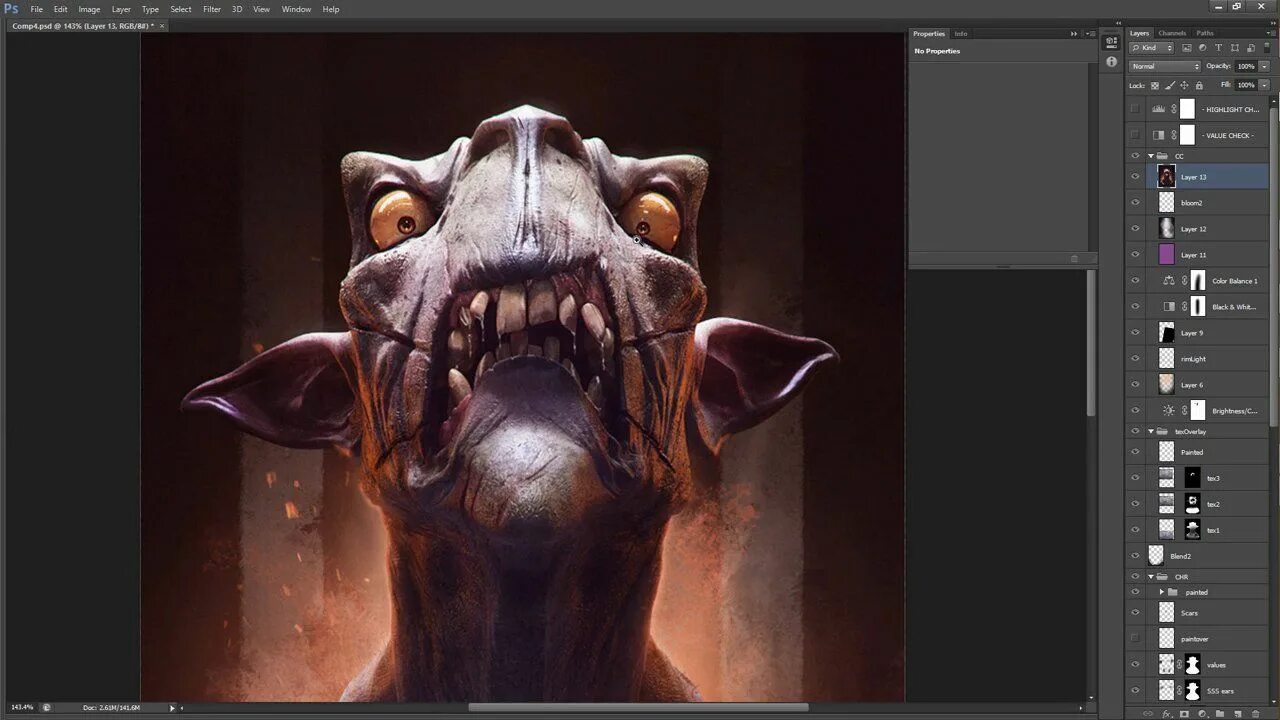
Task: Select Layer 11 purple thumbnail
Action: click(1166, 255)
